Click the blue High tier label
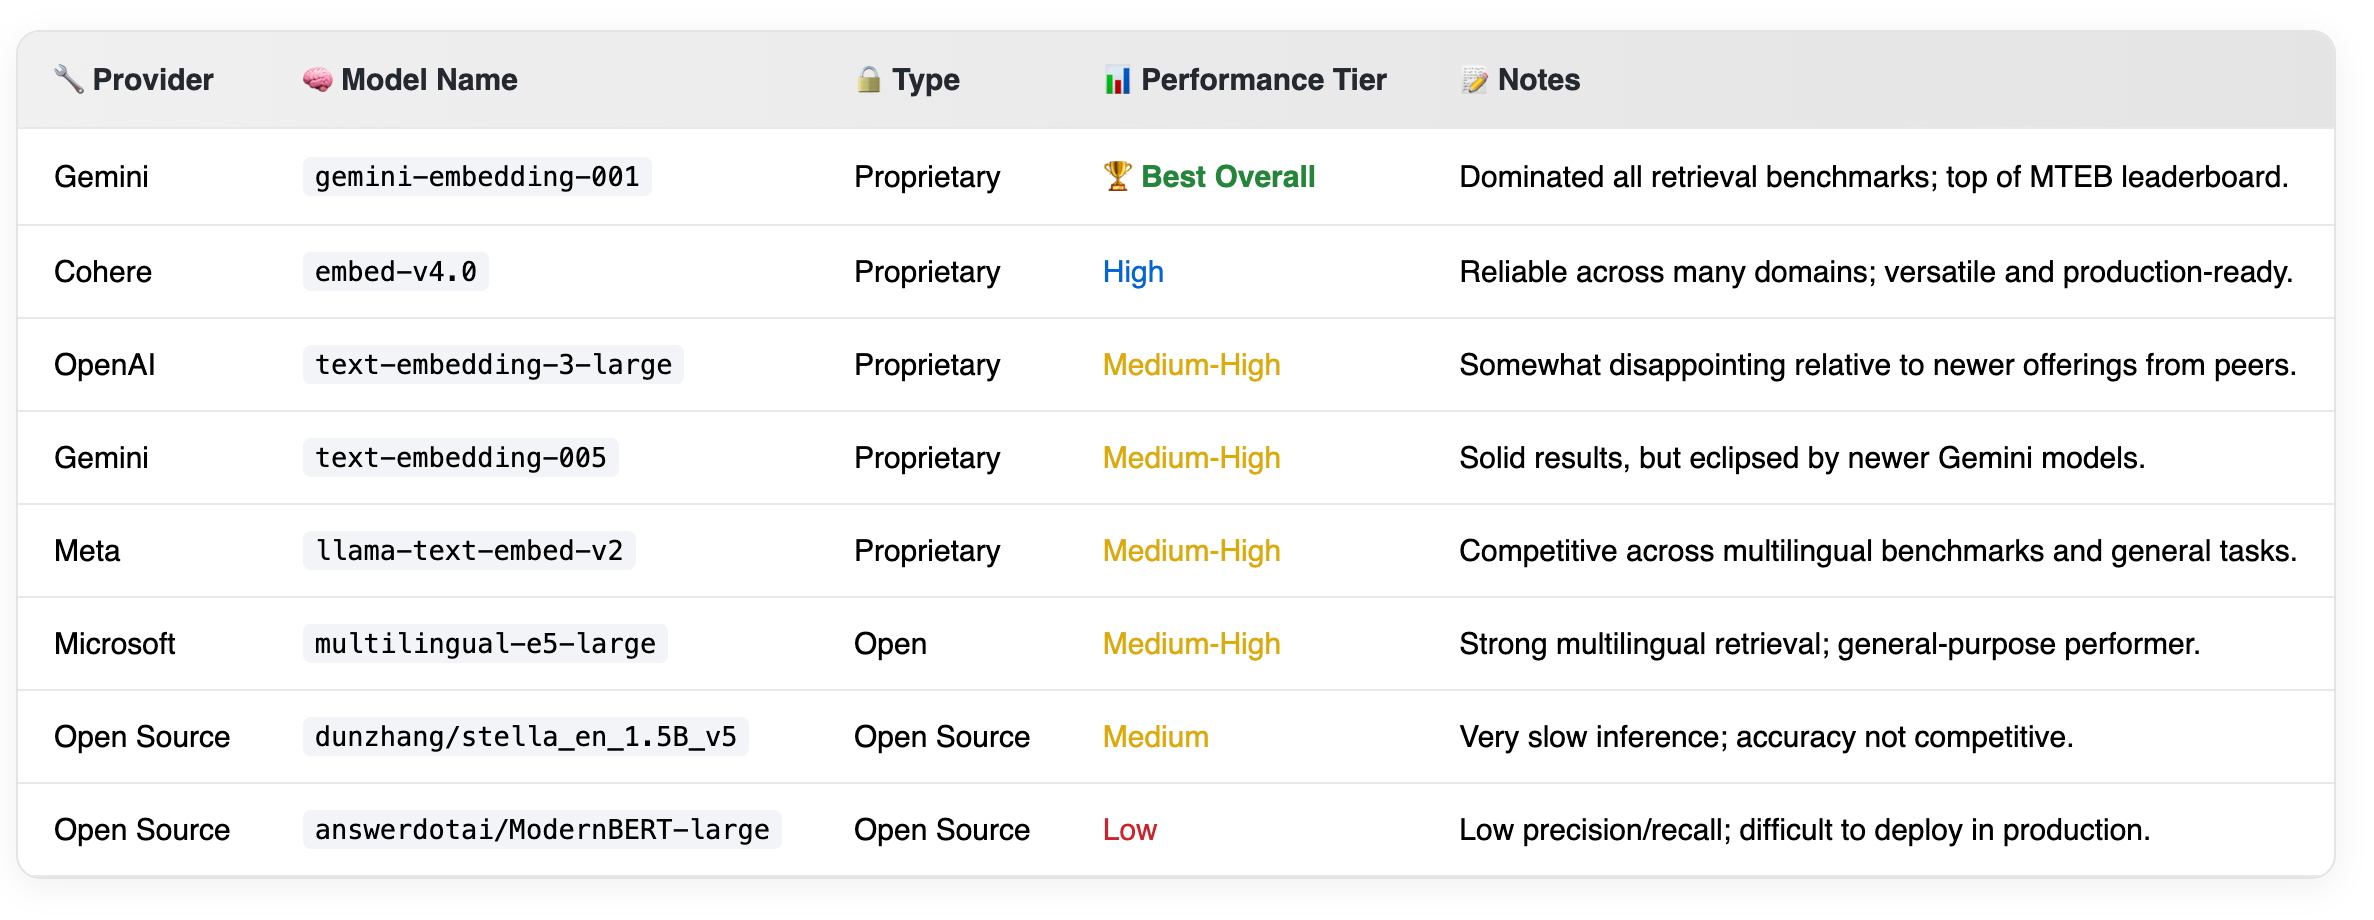Screen dimensions: 2374x920 click(1132, 272)
